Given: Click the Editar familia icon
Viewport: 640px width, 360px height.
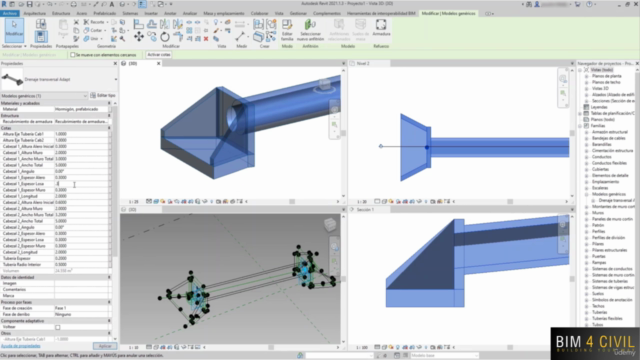Looking at the screenshot, I should pos(287,30).
